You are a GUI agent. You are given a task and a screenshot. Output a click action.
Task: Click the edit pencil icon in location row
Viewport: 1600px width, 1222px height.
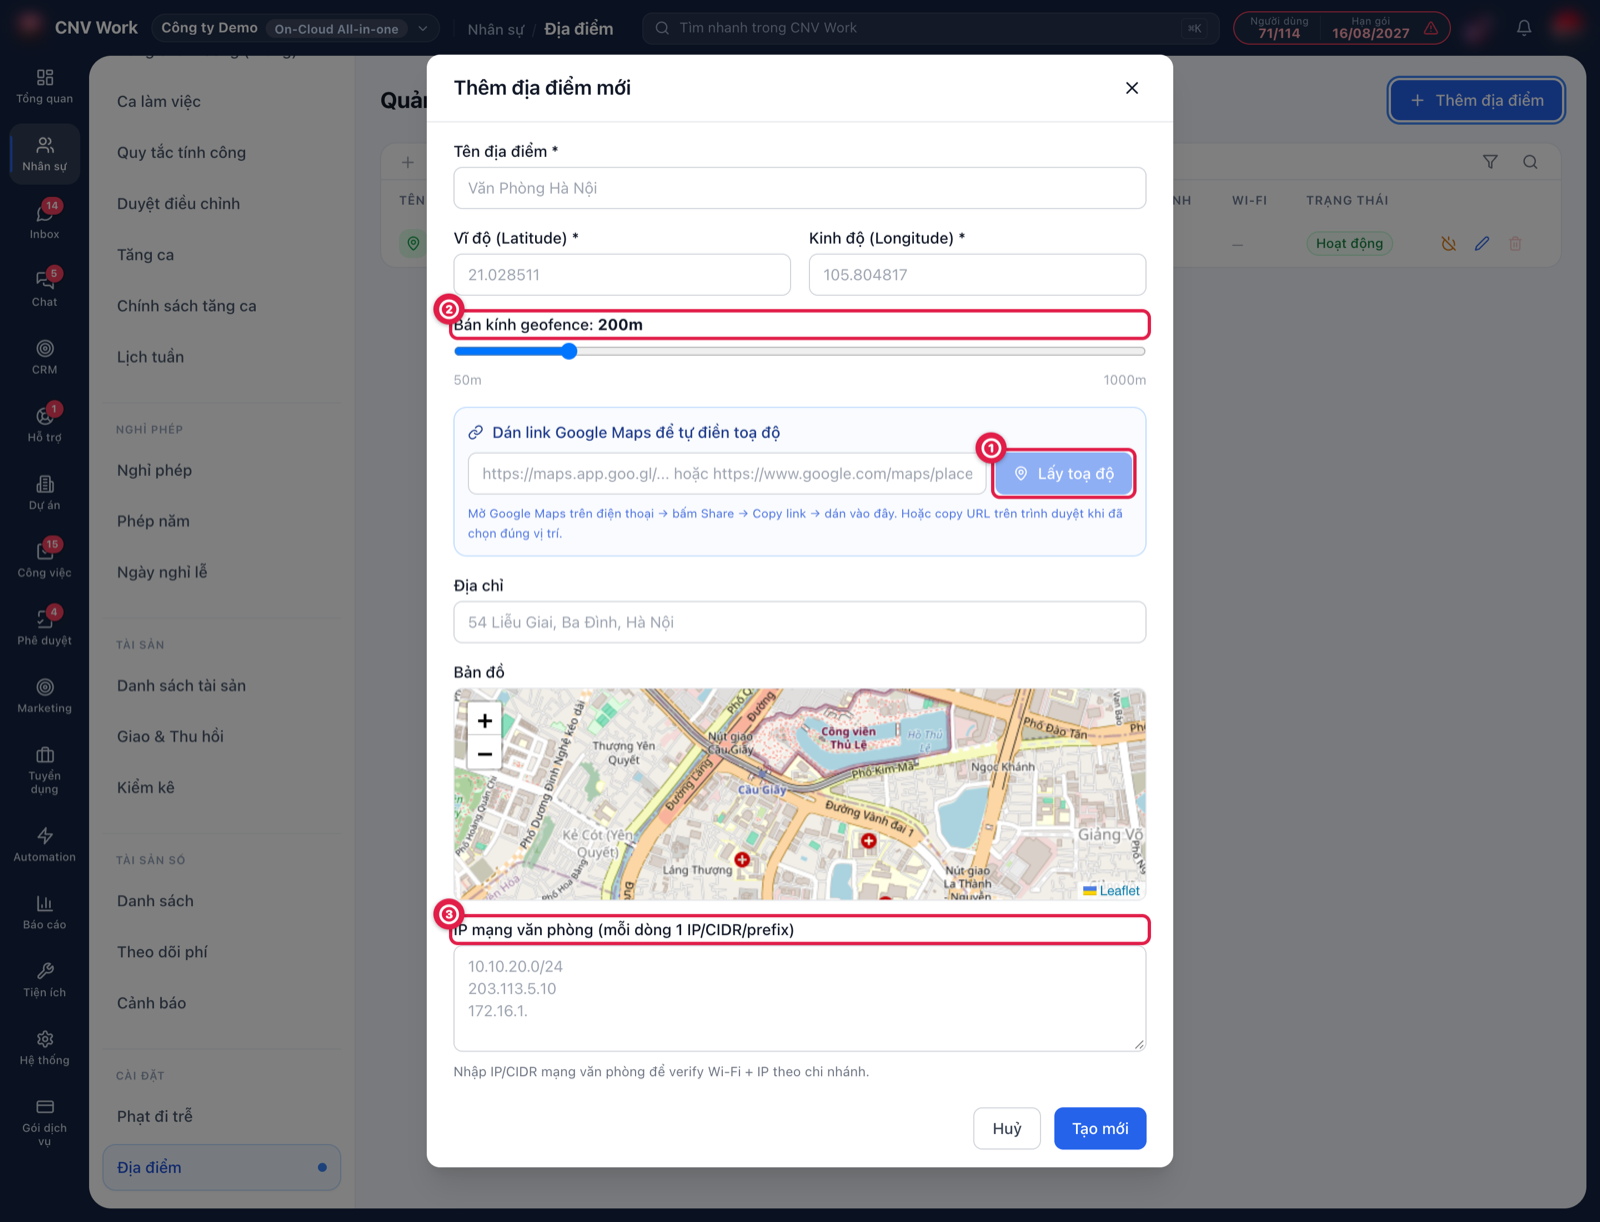(x=1482, y=243)
